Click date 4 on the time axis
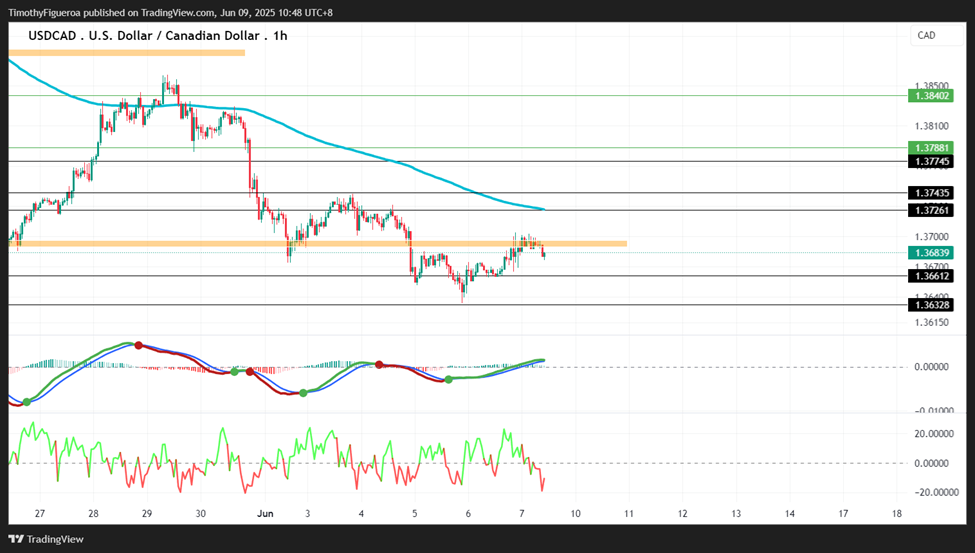This screenshot has width=975, height=553. click(x=361, y=513)
